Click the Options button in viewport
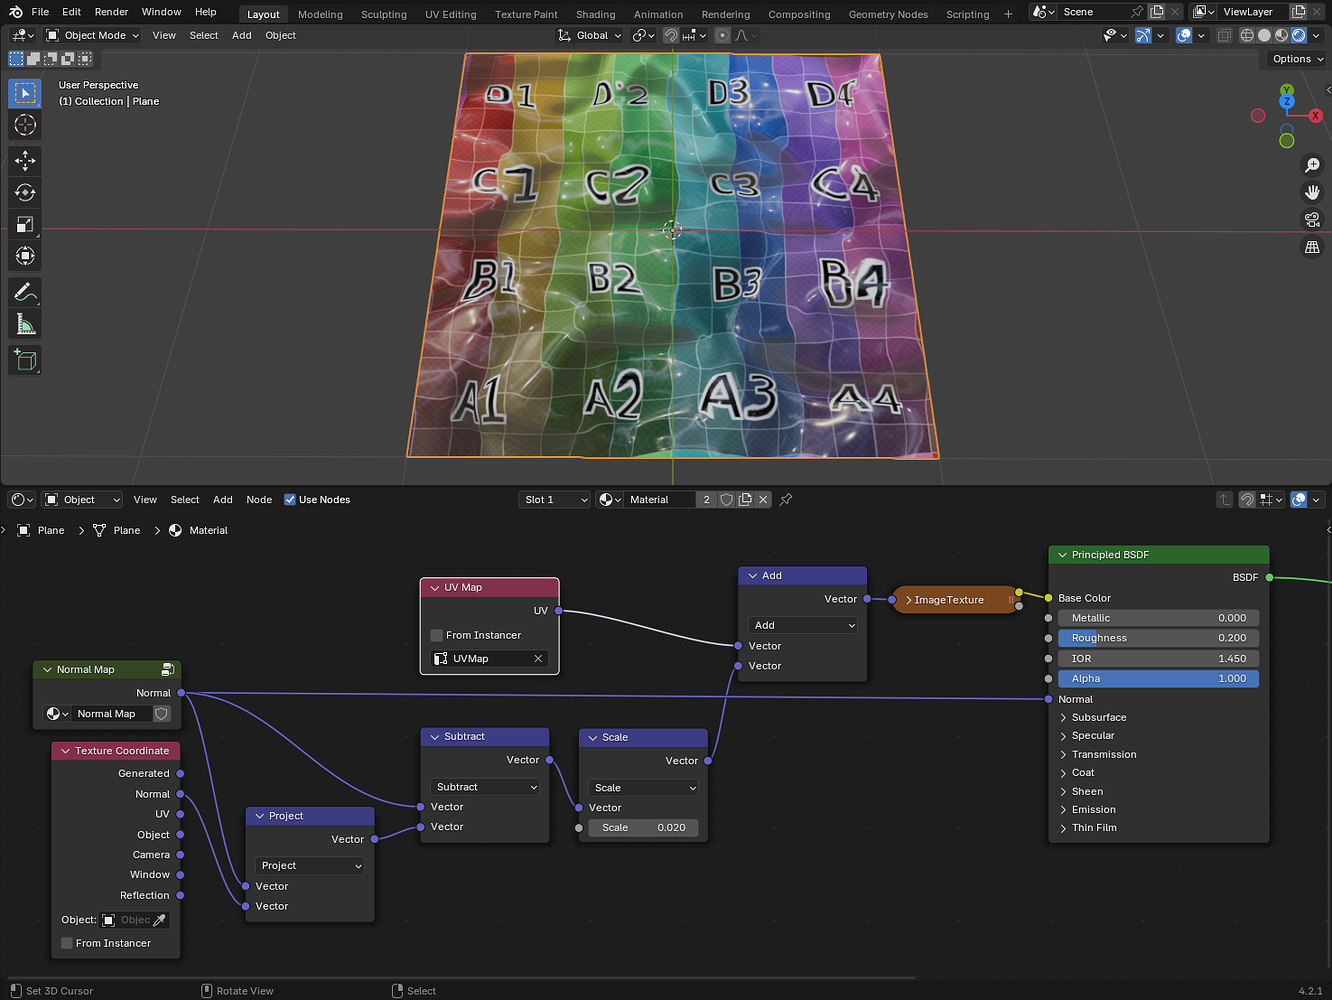Screen dimensions: 1332x1000 [x=1298, y=59]
